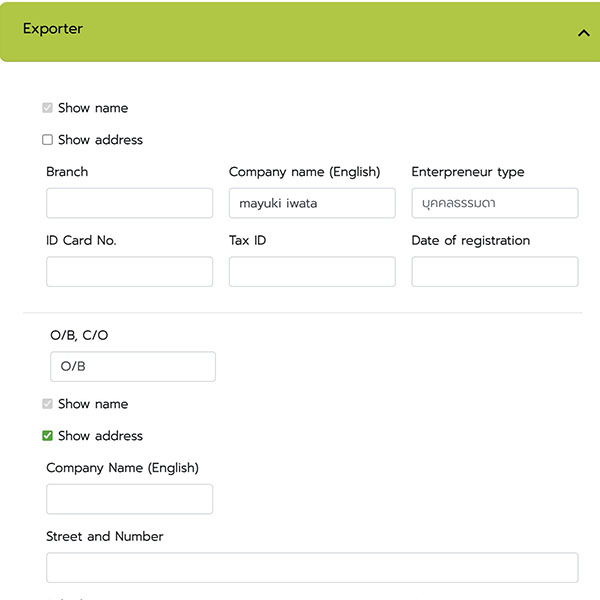The image size is (600, 600).
Task: Open the Date of registration field
Action: 494,272
